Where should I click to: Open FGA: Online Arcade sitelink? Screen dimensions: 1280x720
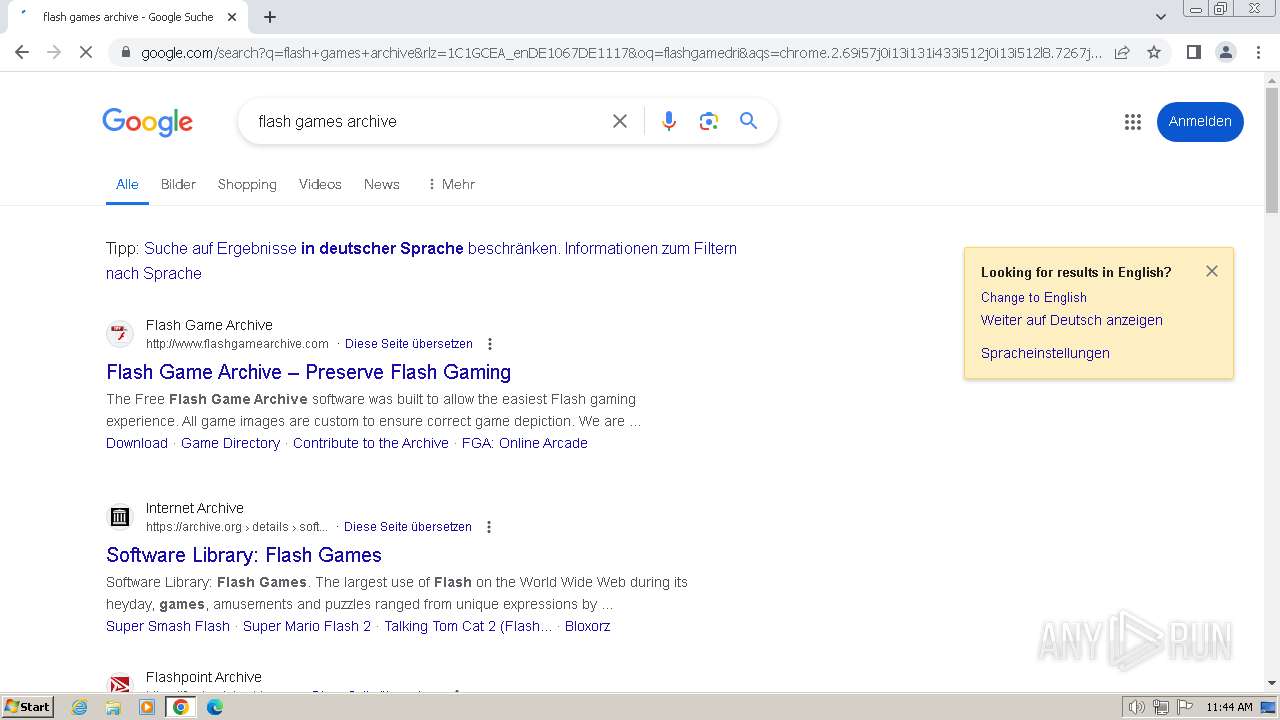[x=525, y=443]
